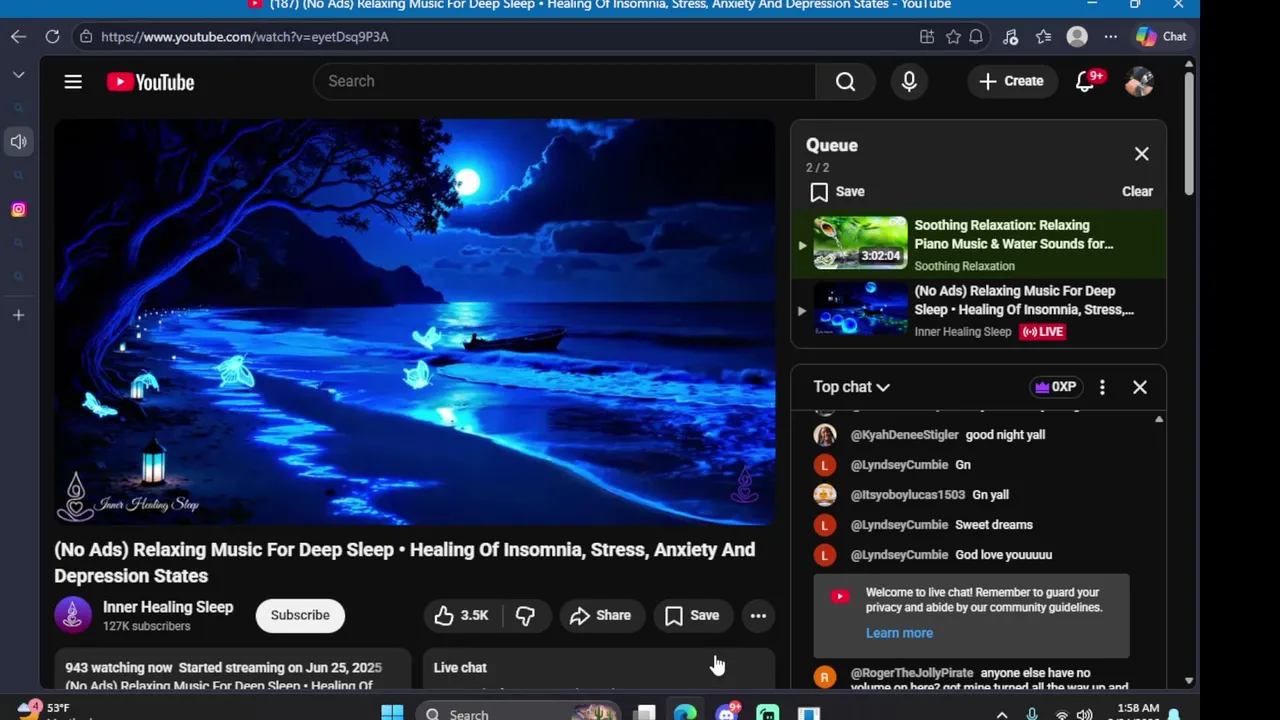Select @KyahDeneeStigler chat username

pos(904,435)
